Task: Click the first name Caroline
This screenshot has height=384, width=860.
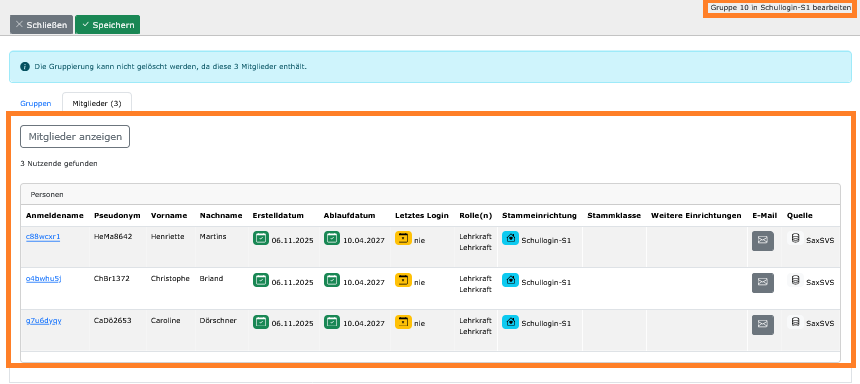Action: 166,321
